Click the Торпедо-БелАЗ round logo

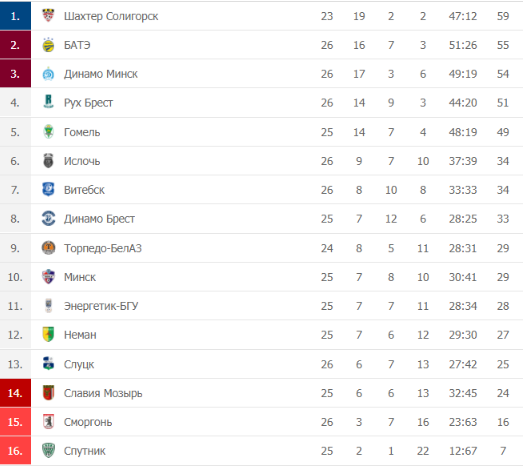(x=48, y=248)
